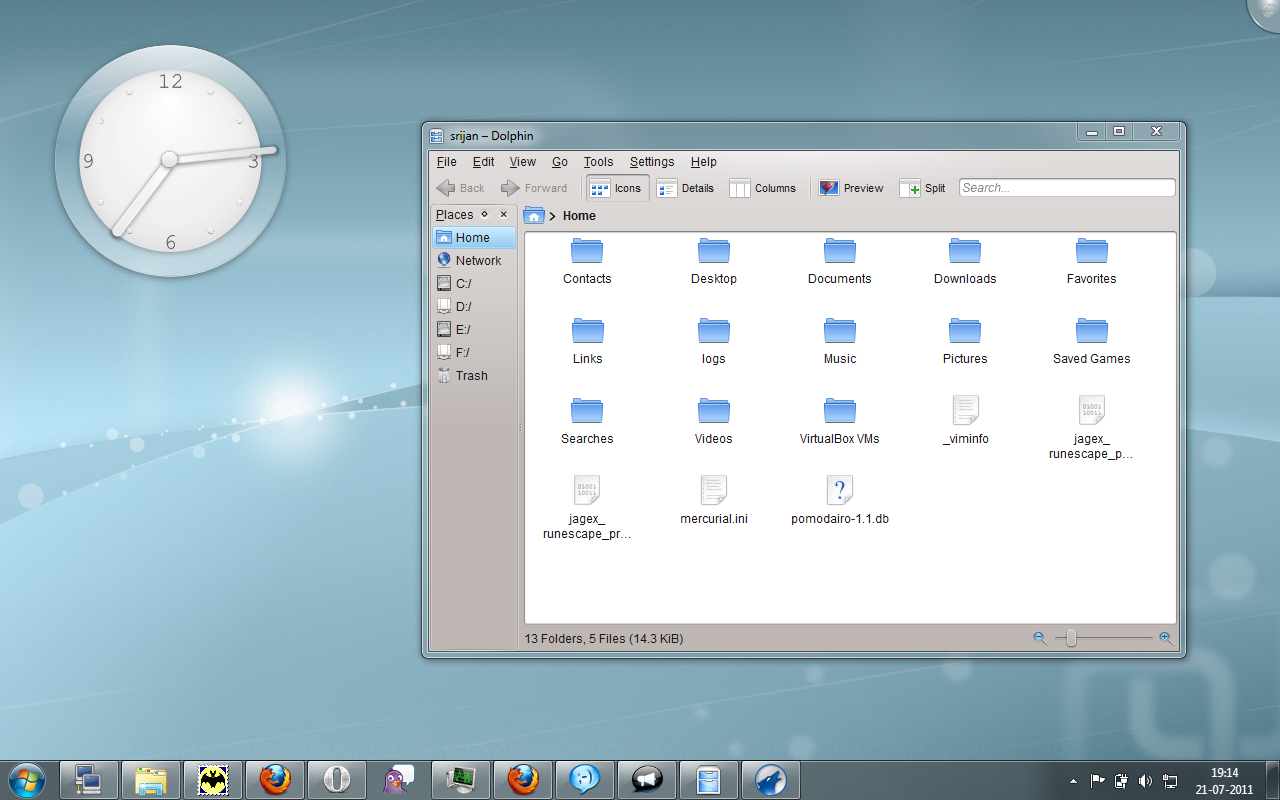Activate Split view mode
The width and height of the screenshot is (1280, 800).
point(921,188)
